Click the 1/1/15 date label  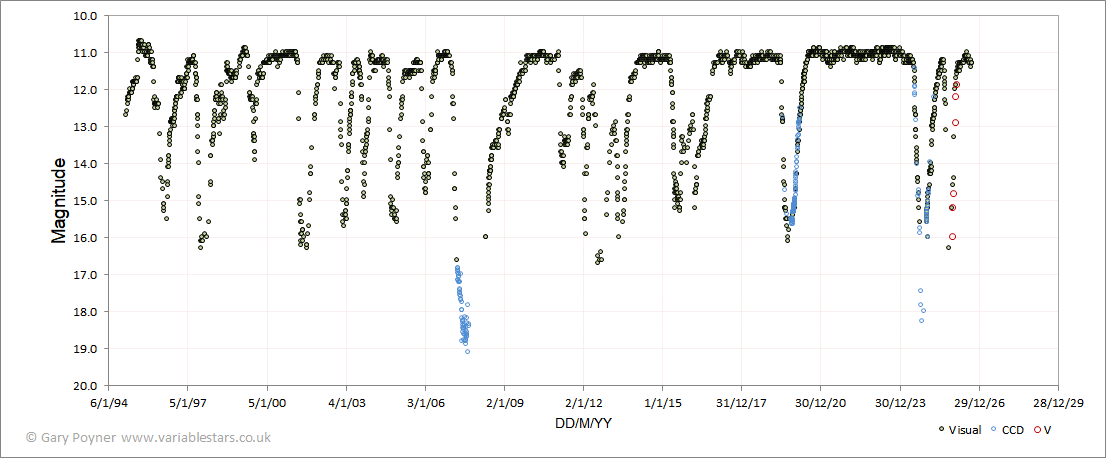tap(662, 404)
